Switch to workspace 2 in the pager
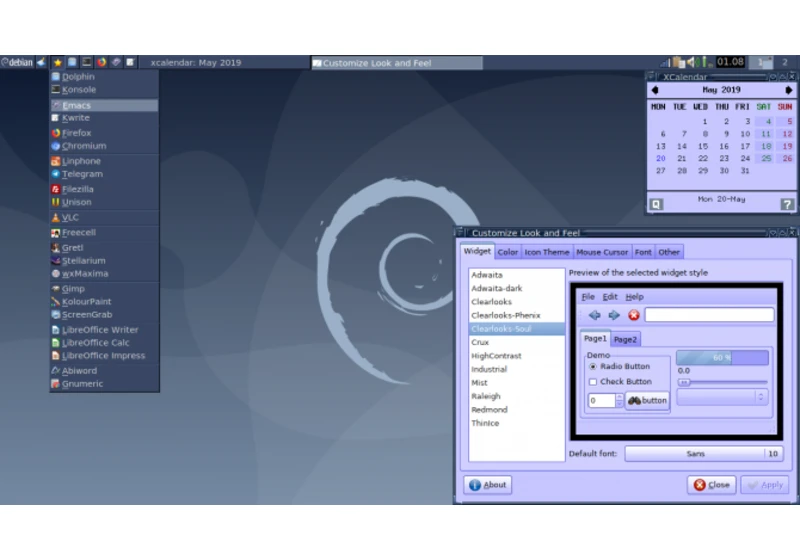The height and width of the screenshot is (560, 800). tap(785, 62)
